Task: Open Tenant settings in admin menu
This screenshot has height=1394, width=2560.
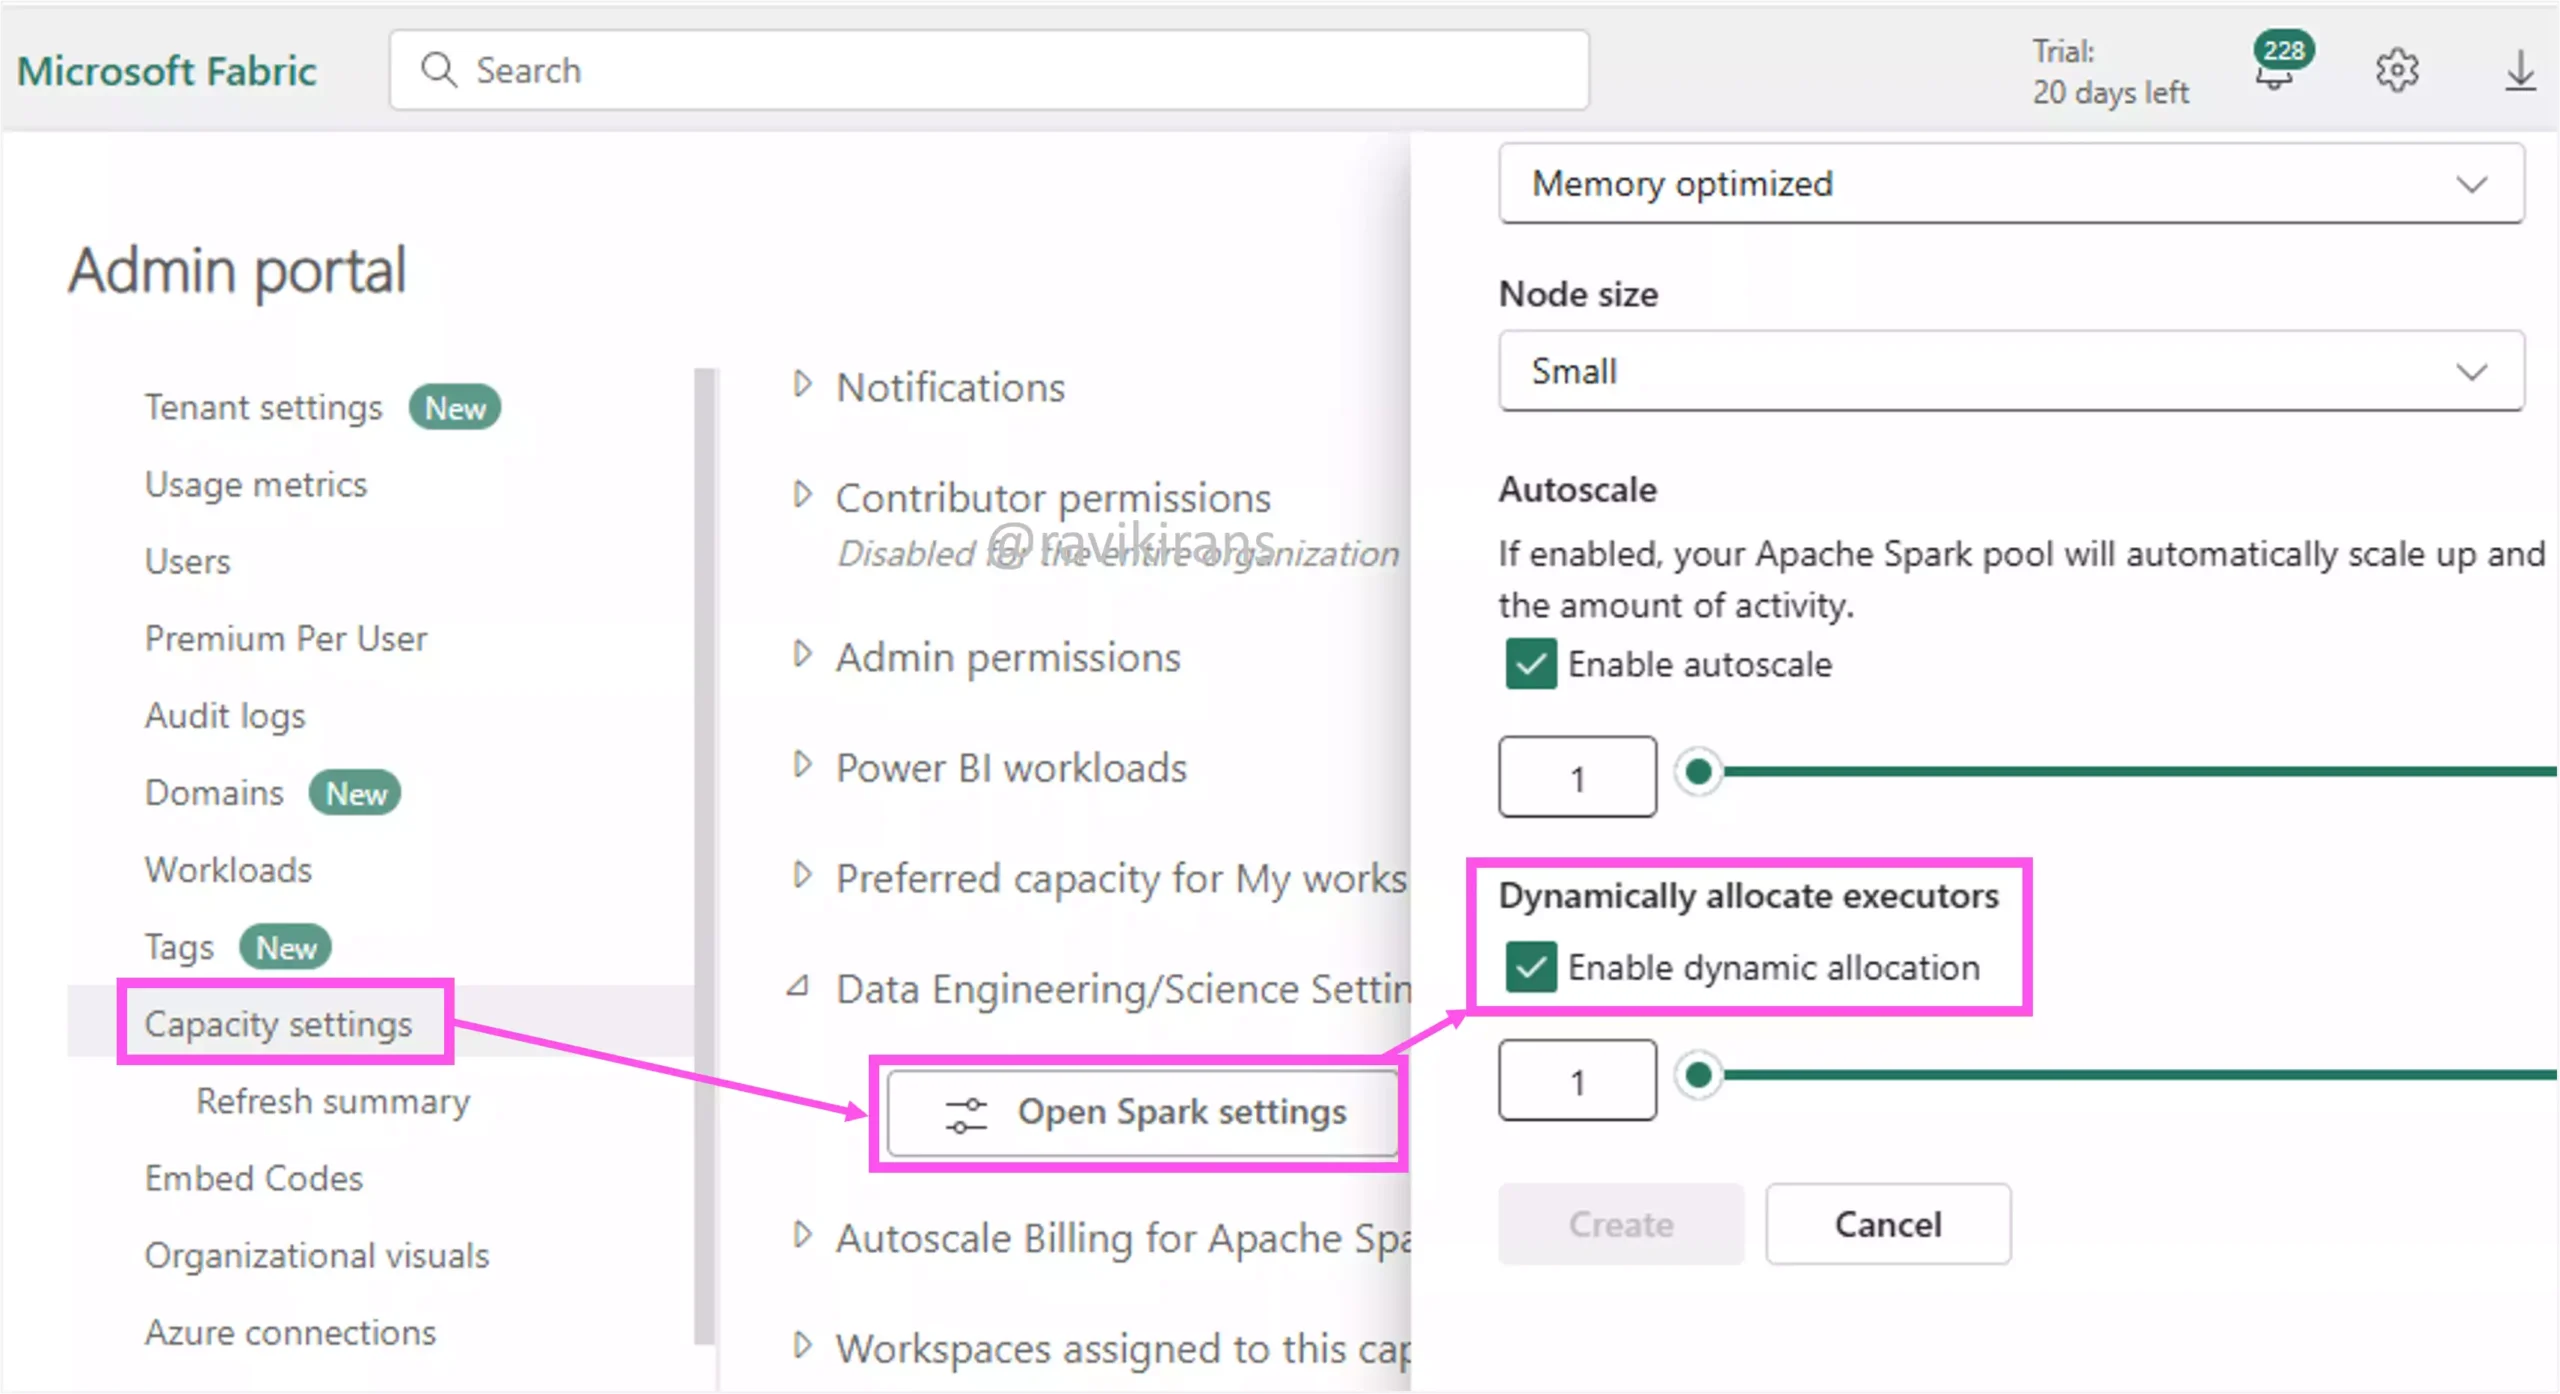Action: [x=264, y=407]
